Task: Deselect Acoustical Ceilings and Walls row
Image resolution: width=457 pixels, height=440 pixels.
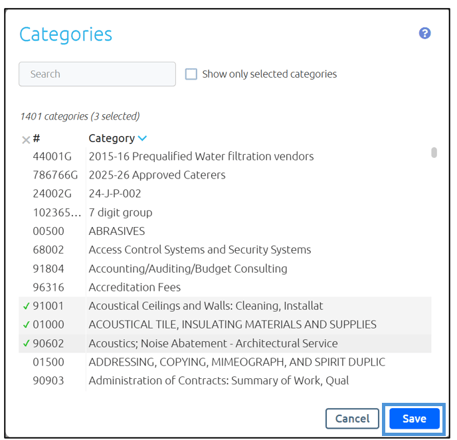Action: point(225,306)
